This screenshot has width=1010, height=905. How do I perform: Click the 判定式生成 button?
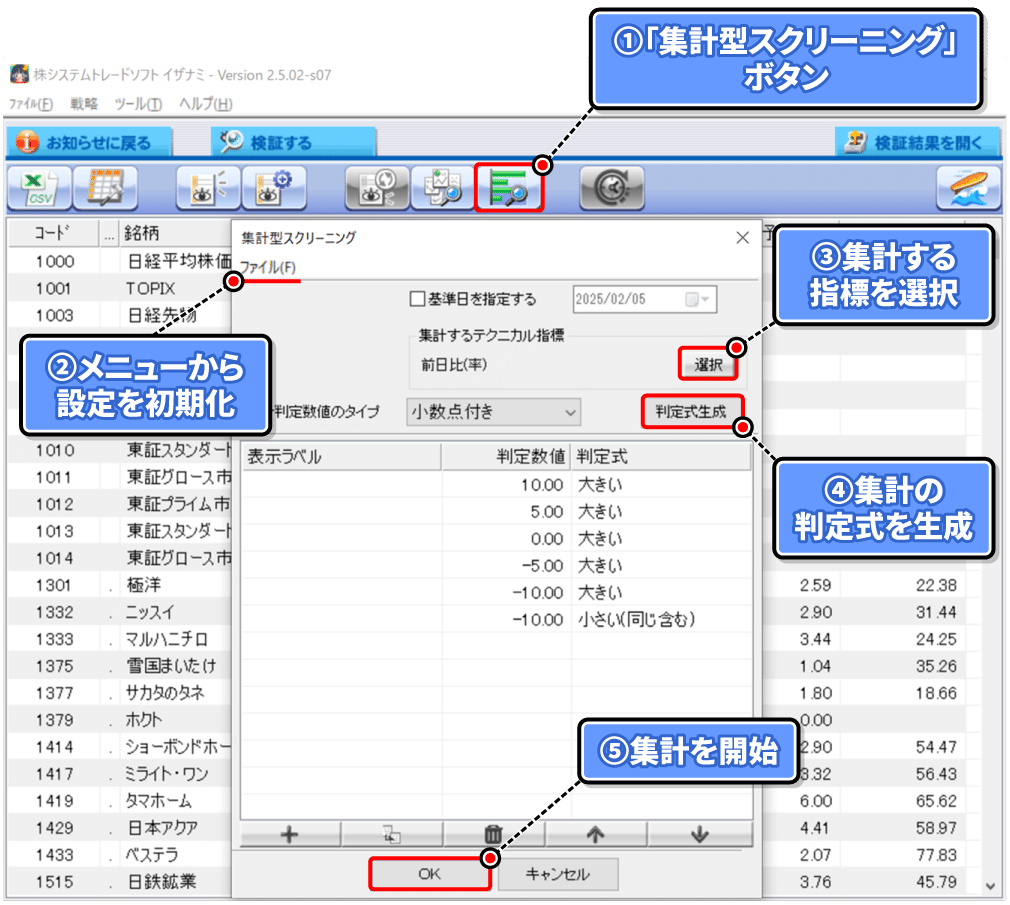[x=692, y=412]
